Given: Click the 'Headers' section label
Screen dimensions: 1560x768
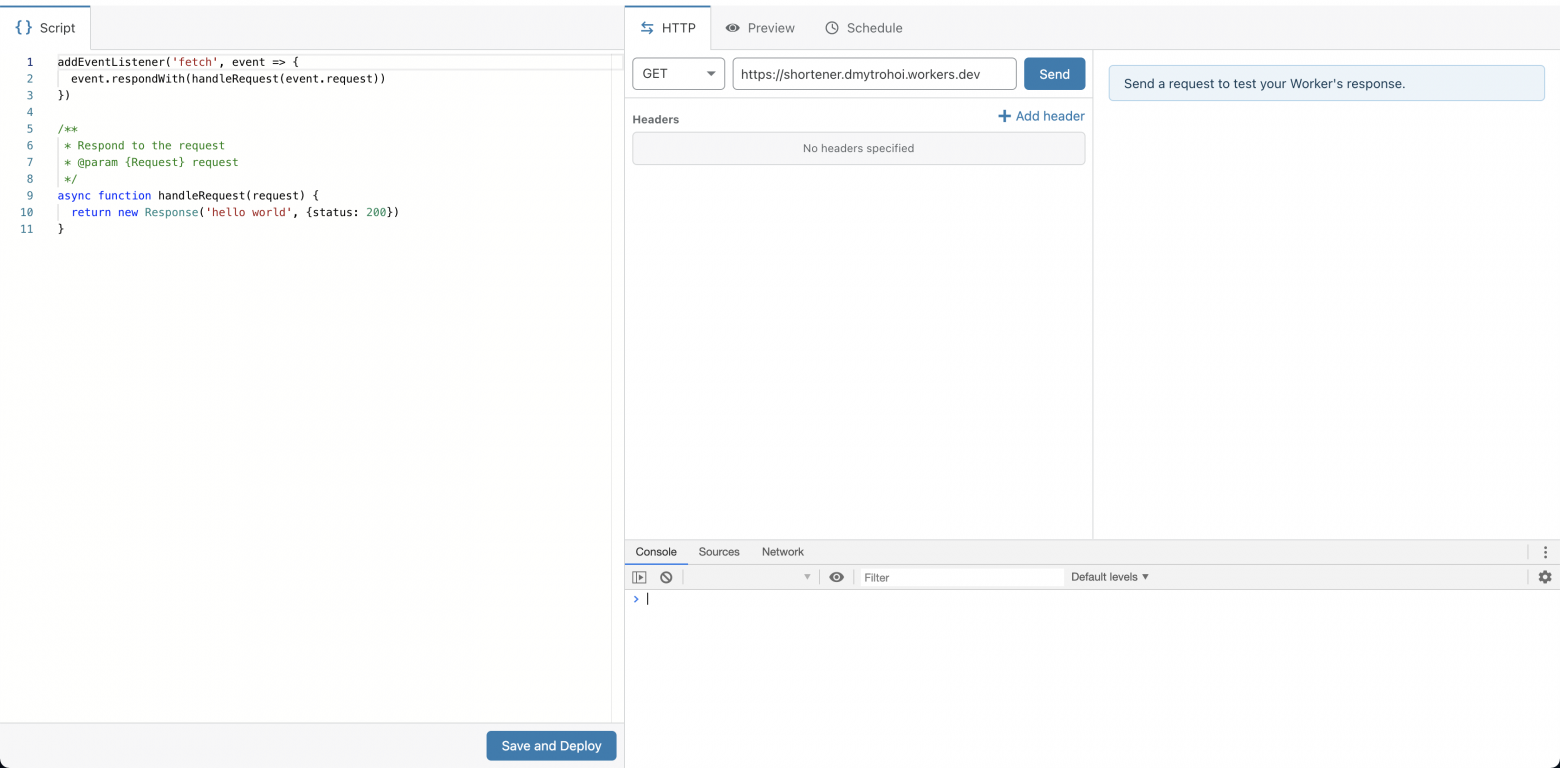Looking at the screenshot, I should coord(656,119).
